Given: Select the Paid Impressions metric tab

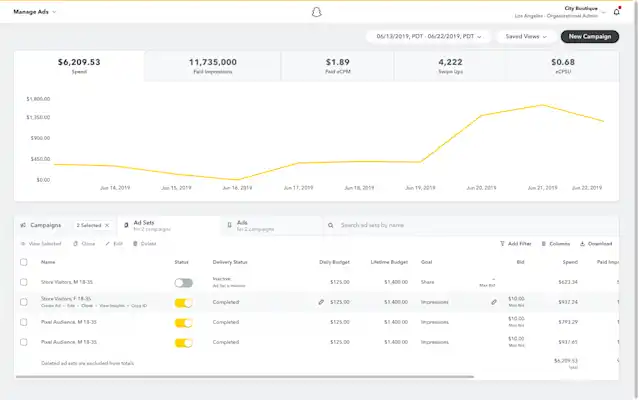Looking at the screenshot, I should (212, 66).
